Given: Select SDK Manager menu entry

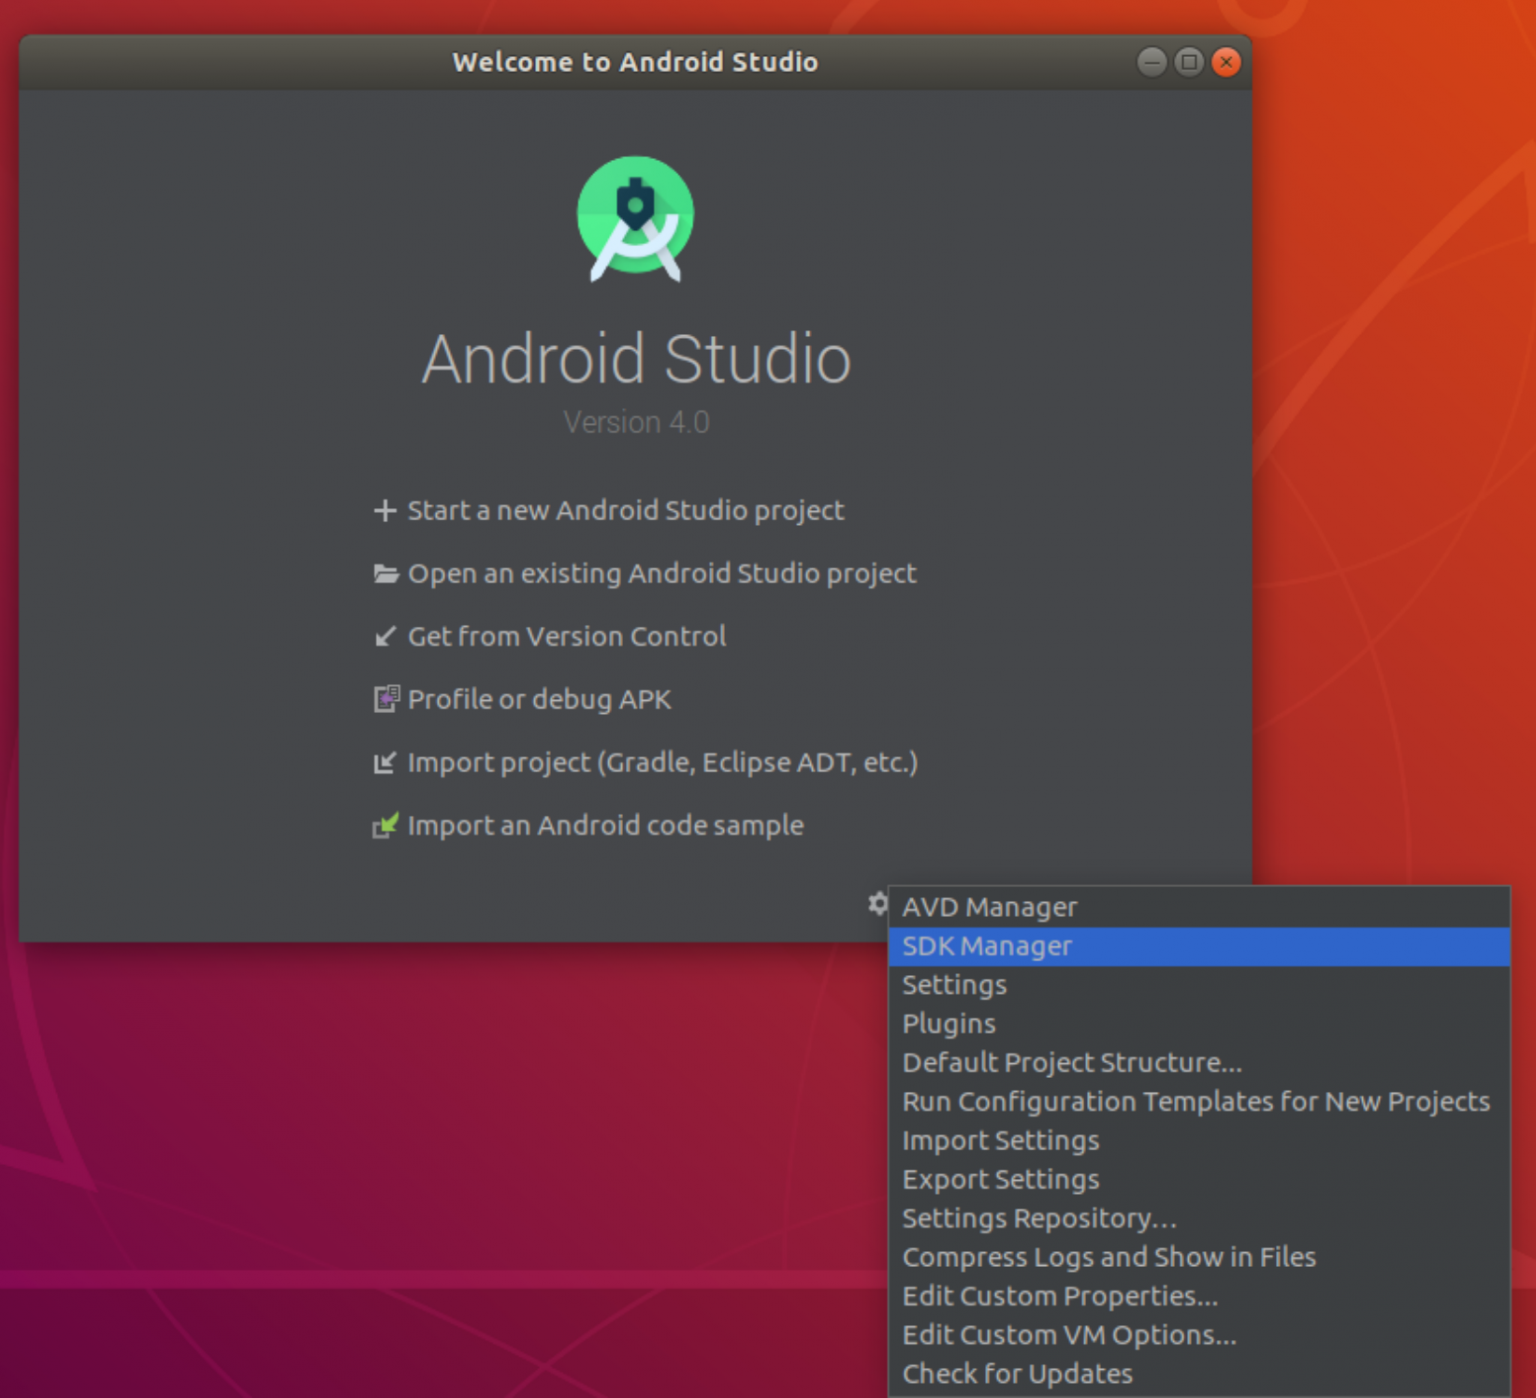Looking at the screenshot, I should (x=987, y=946).
